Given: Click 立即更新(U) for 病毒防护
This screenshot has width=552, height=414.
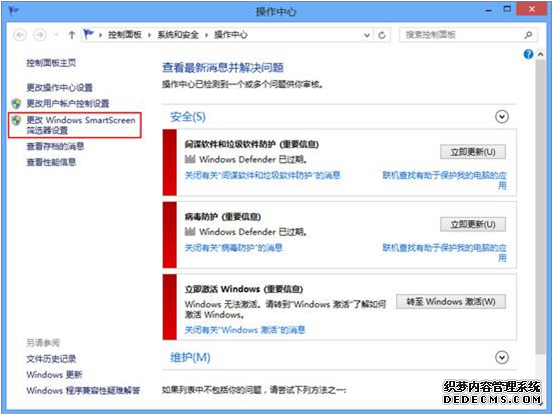Looking at the screenshot, I should click(x=473, y=224).
